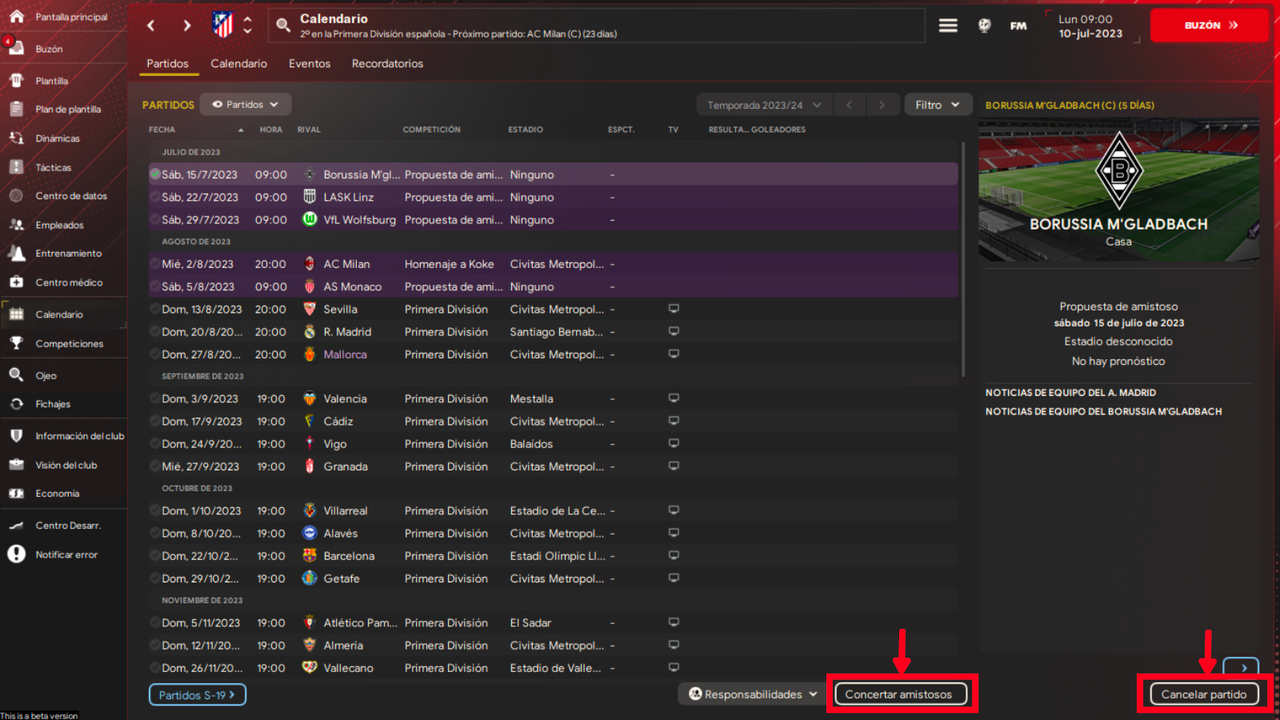Screen dimensions: 1280x720
Task: Go to previous season arrow
Action: [849, 105]
